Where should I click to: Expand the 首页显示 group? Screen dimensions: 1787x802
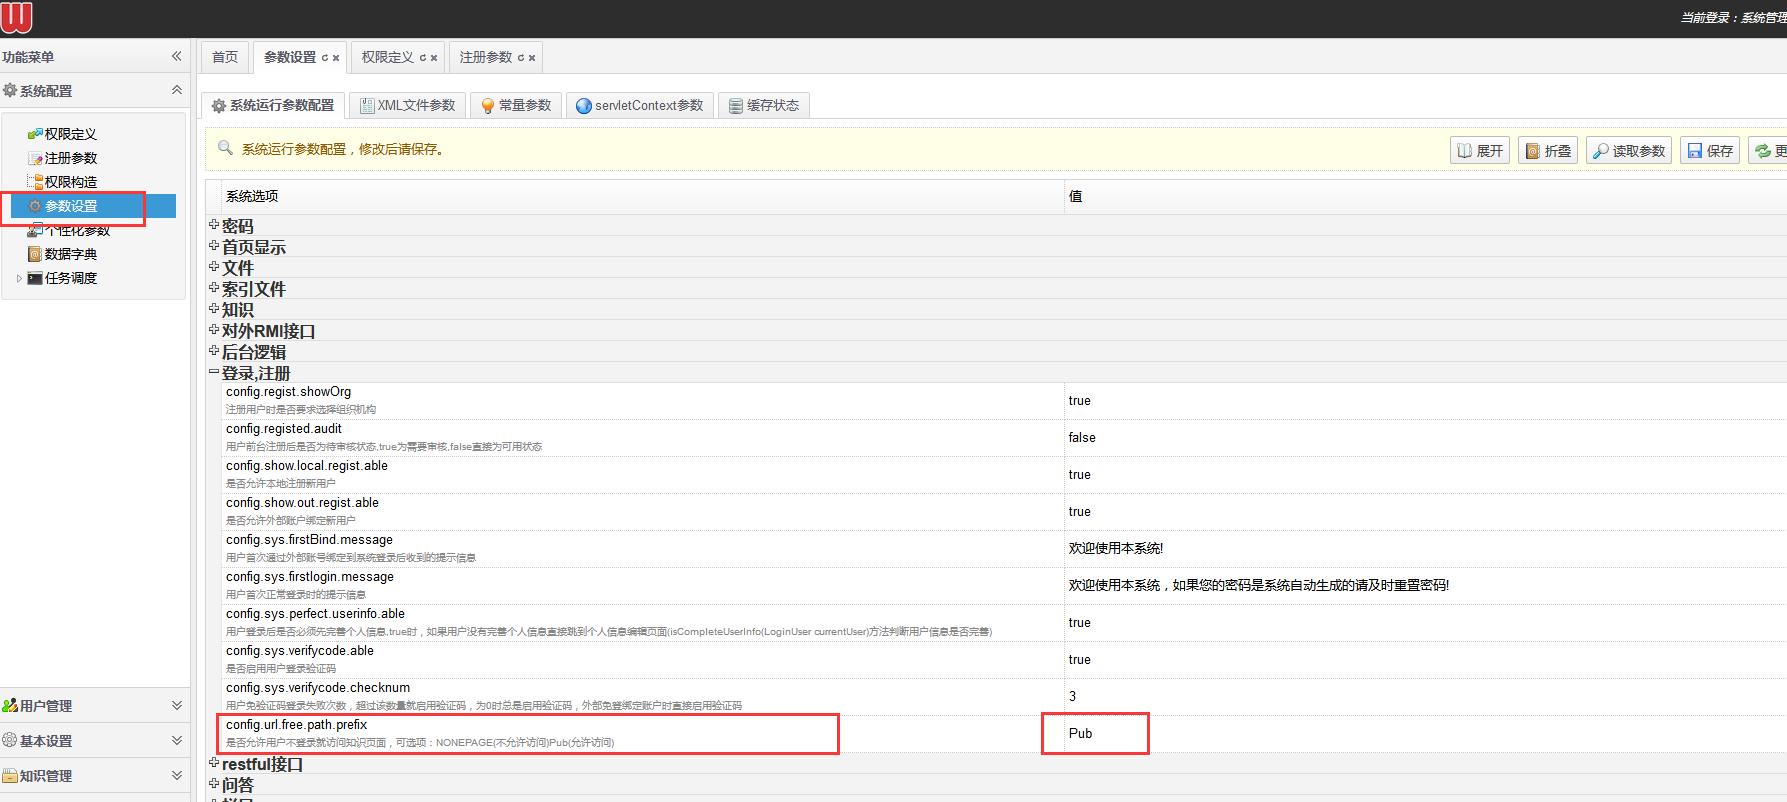(x=214, y=245)
